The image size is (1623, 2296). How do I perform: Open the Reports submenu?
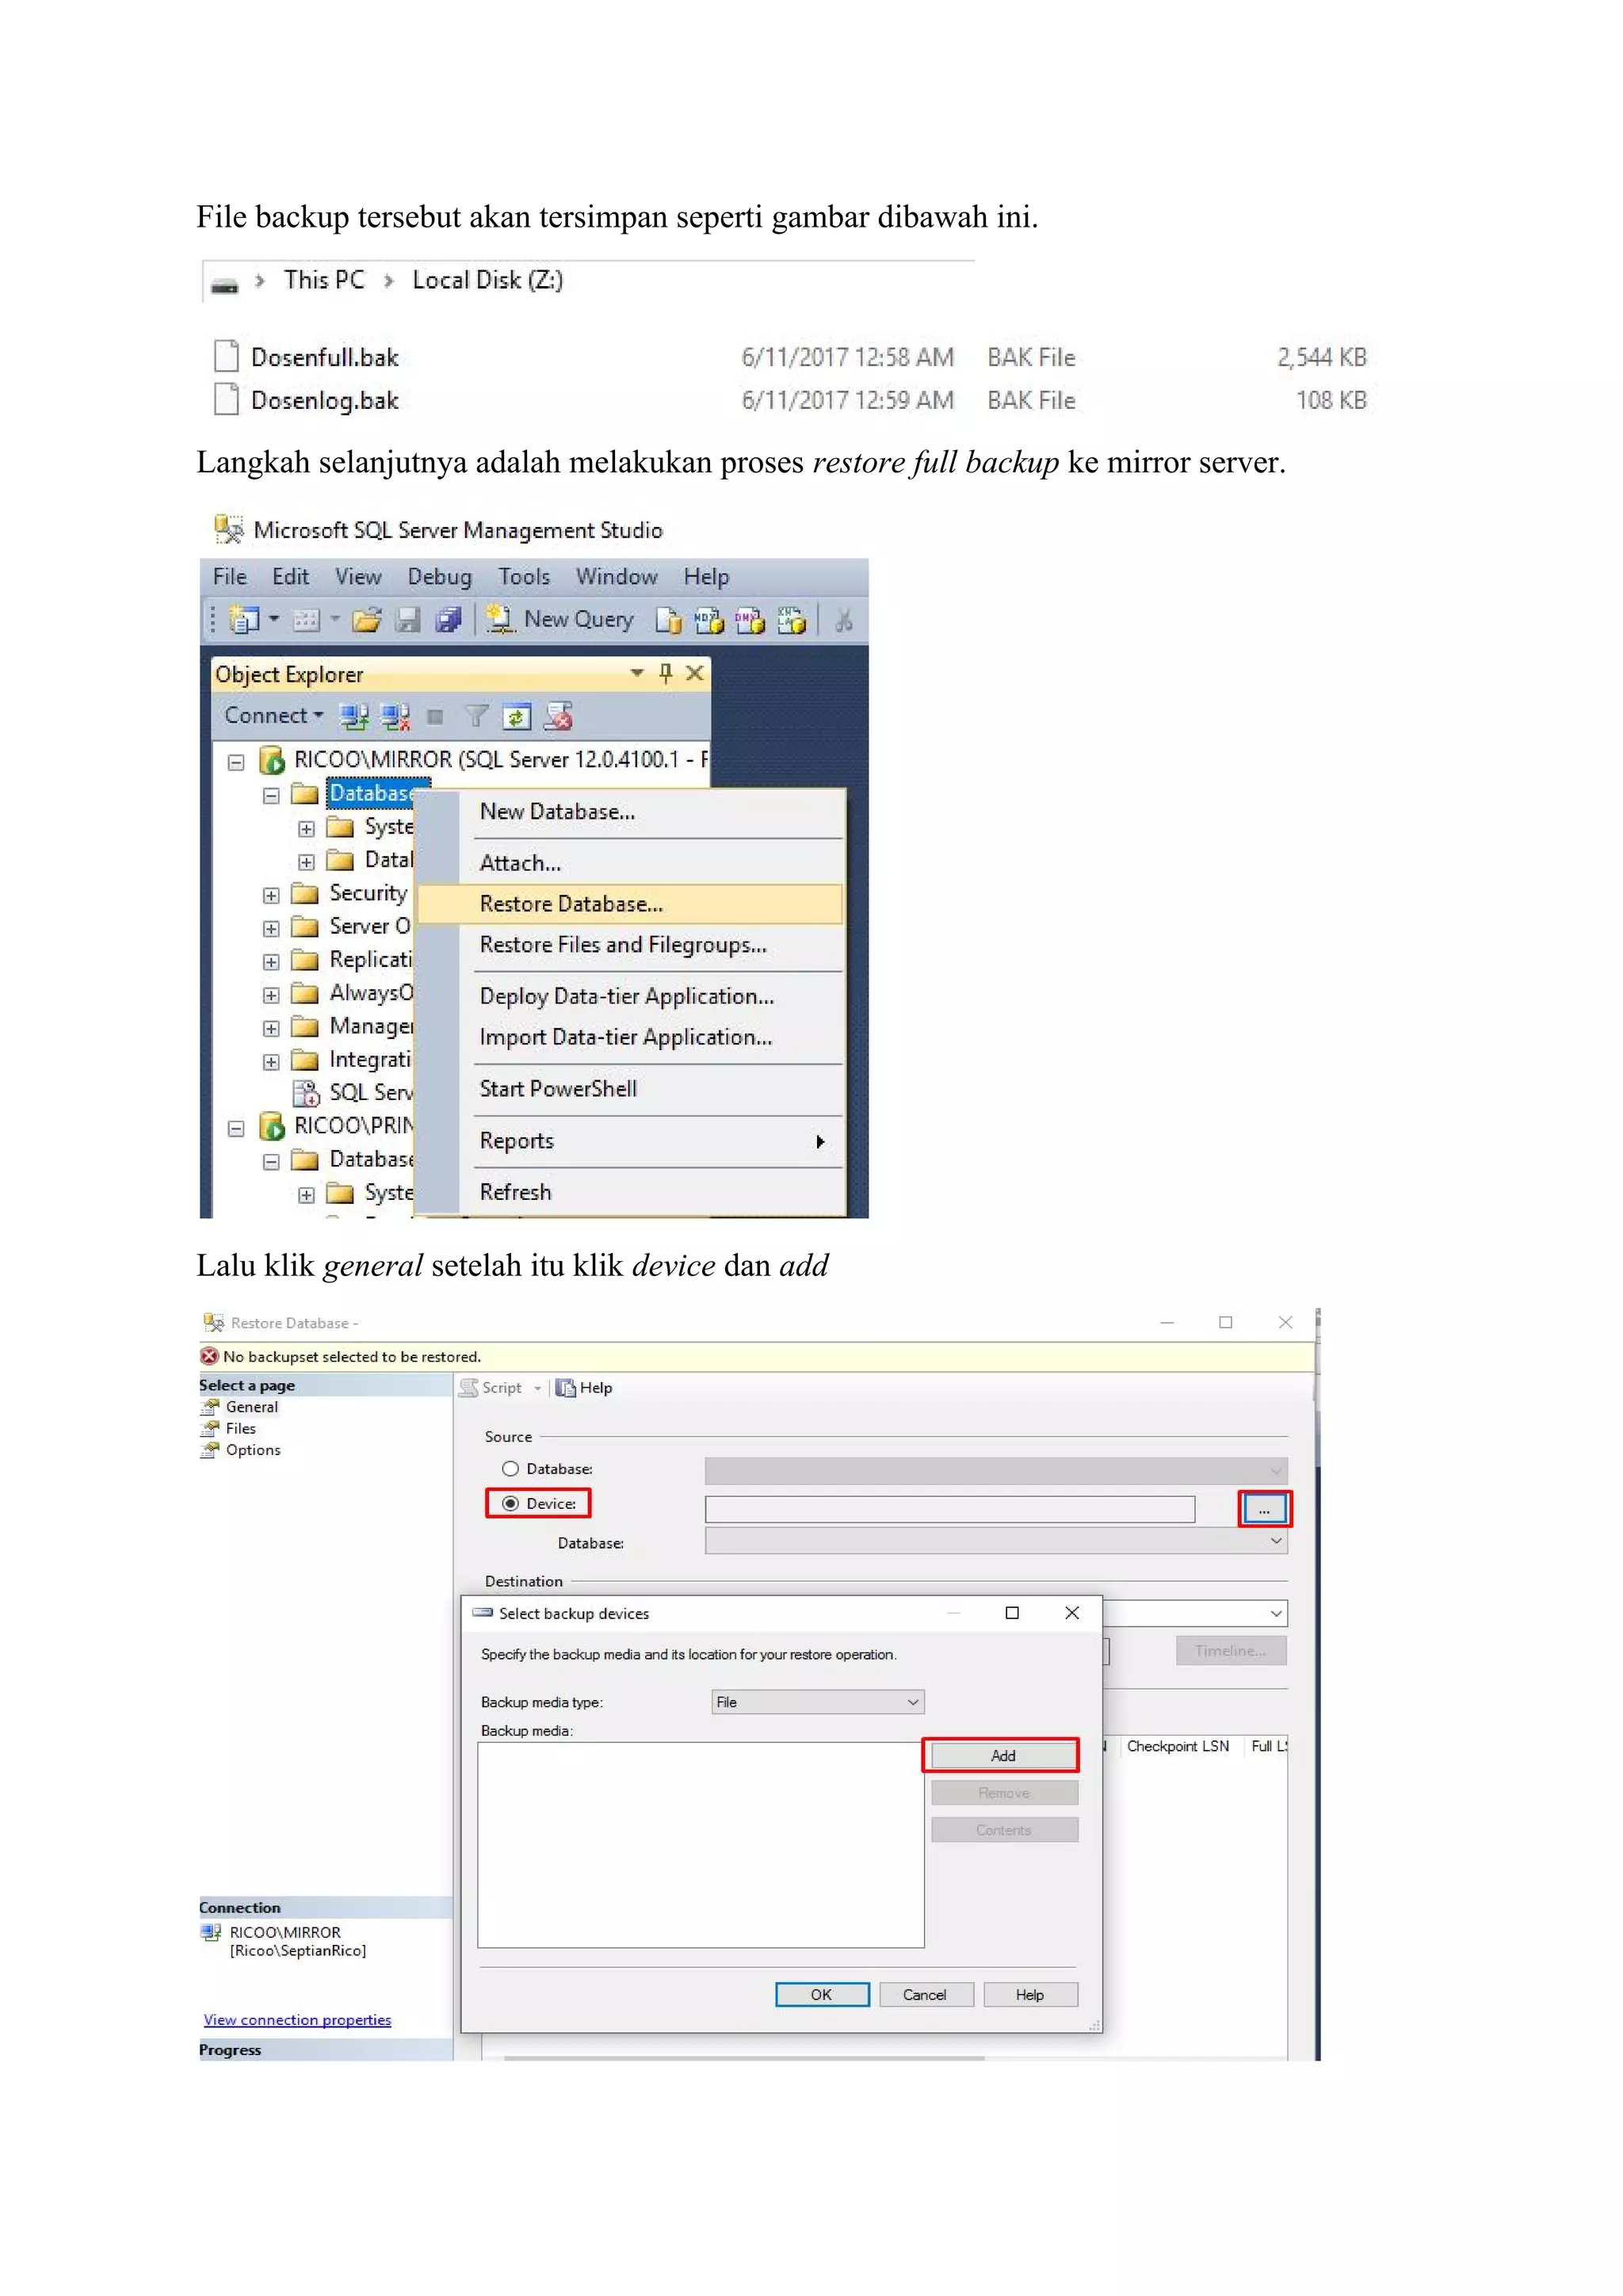630,1141
